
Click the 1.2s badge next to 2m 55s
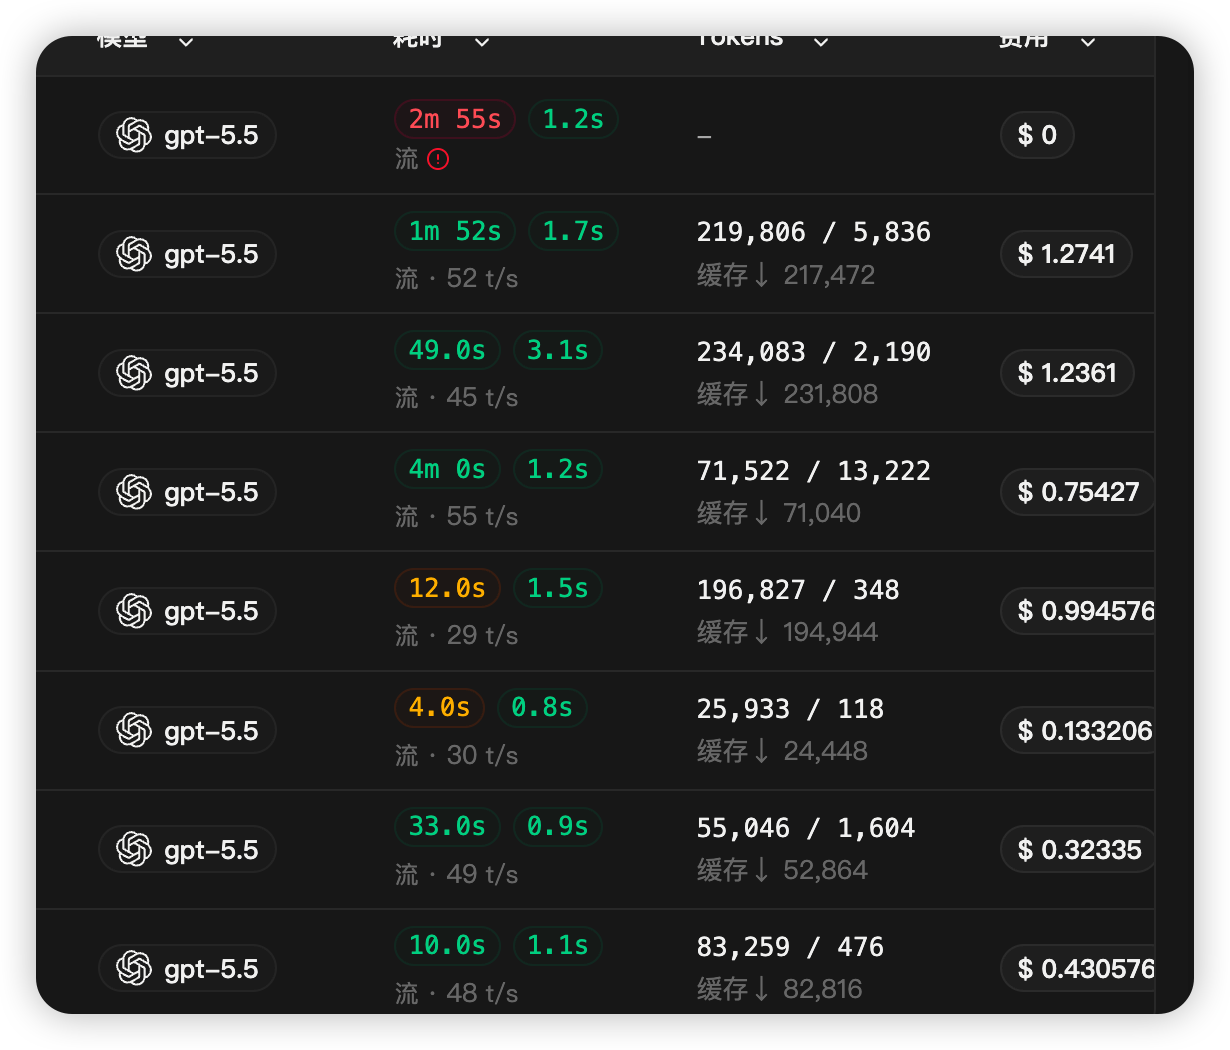point(573,119)
